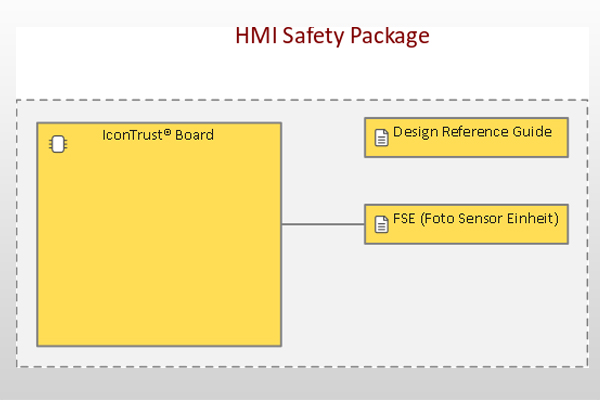Viewport: 600px width, 400px height.
Task: Click the document icon beside FSE label
Action: click(381, 224)
